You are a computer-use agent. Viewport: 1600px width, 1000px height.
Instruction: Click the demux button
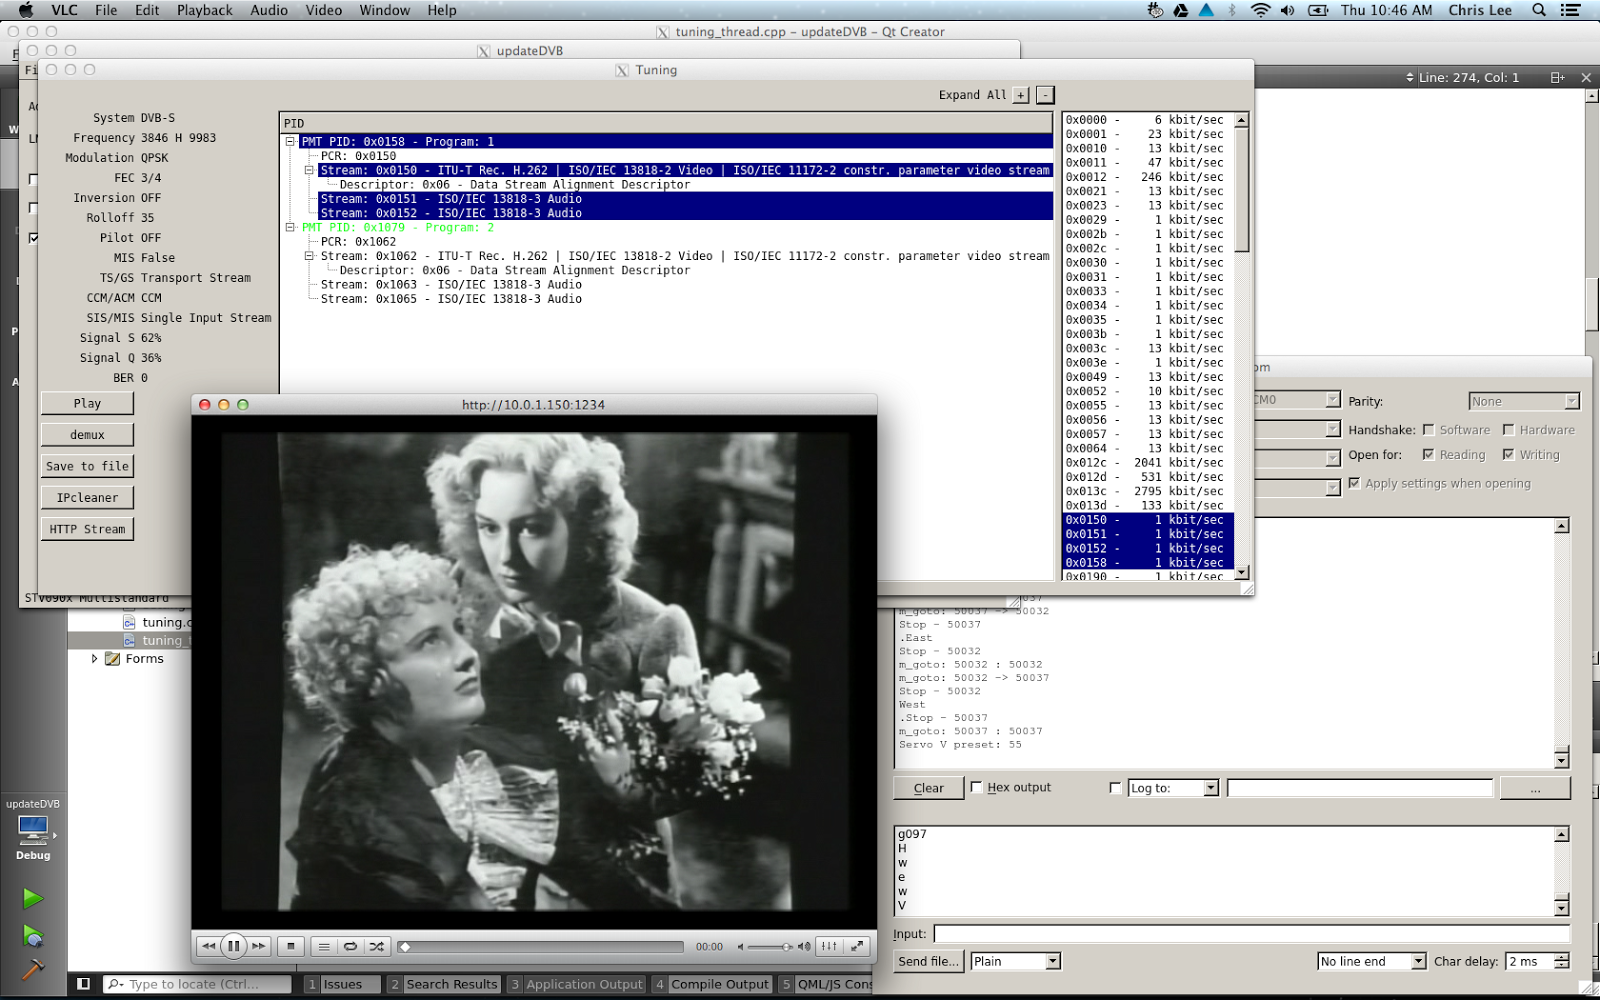(x=88, y=435)
